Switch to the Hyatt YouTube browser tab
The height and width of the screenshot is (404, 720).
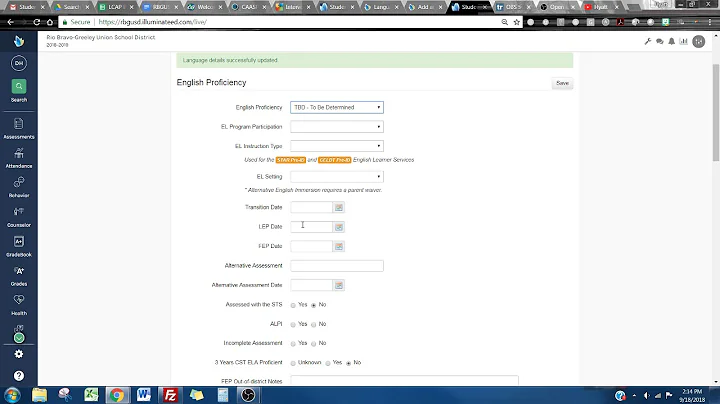[x=601, y=7]
